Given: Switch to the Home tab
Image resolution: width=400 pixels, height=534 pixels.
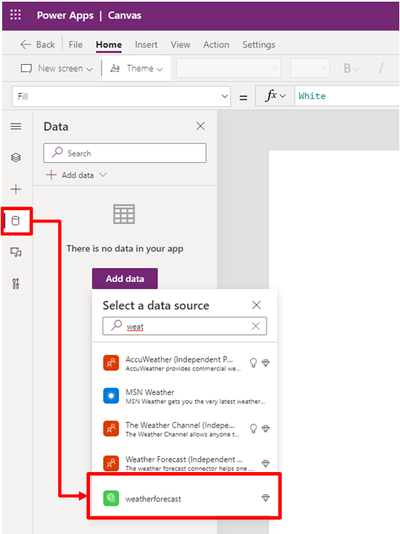Looking at the screenshot, I should coord(109,45).
